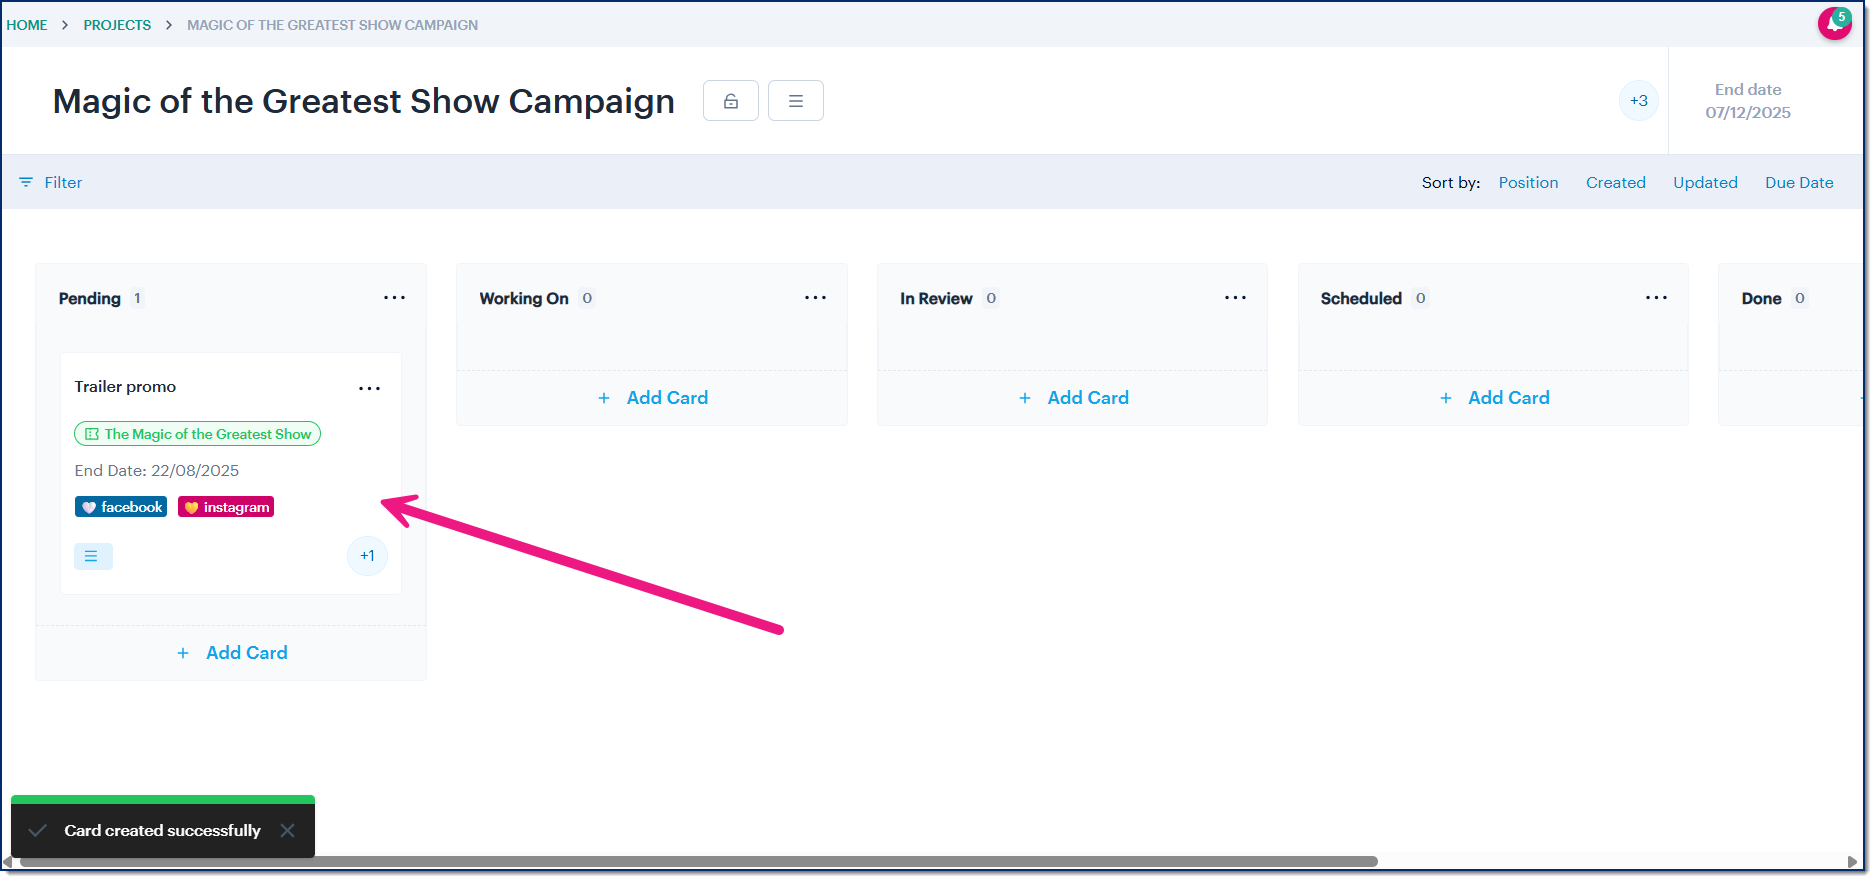The width and height of the screenshot is (1875, 881).
Task: Click the facebook label on the card
Action: 121,507
